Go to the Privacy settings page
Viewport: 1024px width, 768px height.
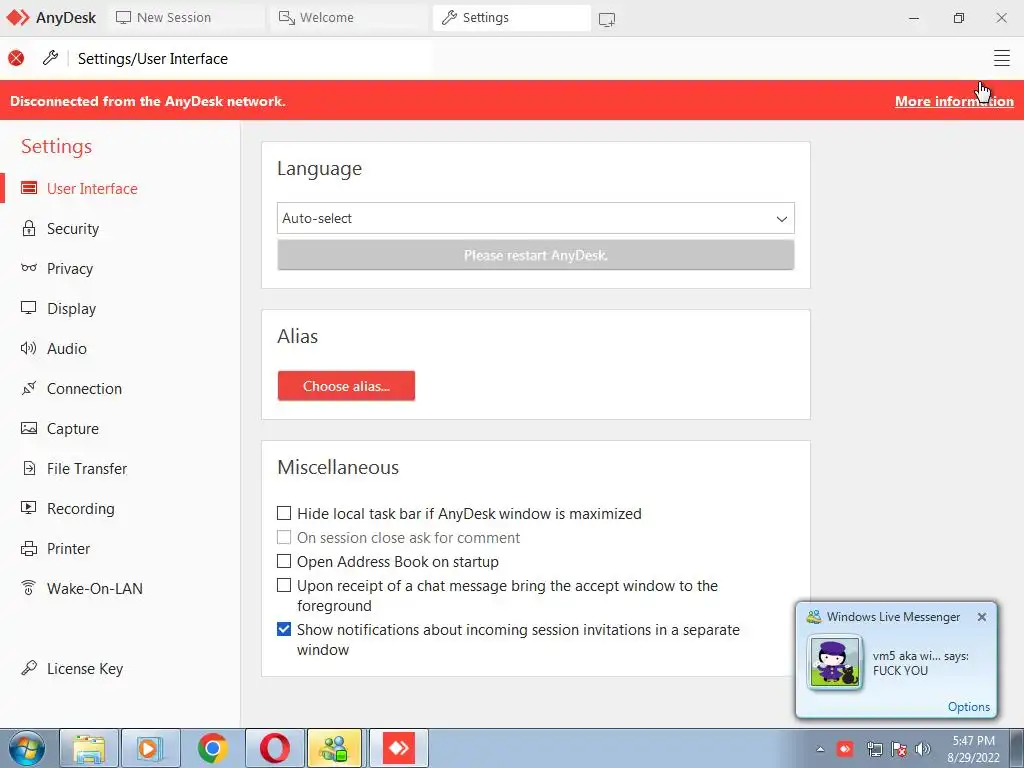tap(70, 268)
